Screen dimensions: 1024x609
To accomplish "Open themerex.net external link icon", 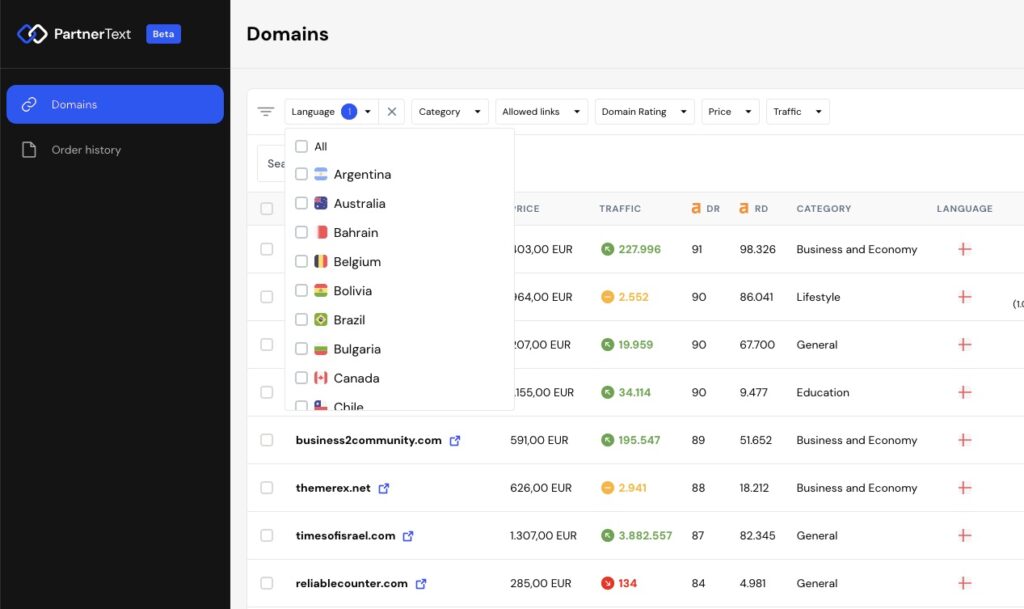I will tap(384, 488).
